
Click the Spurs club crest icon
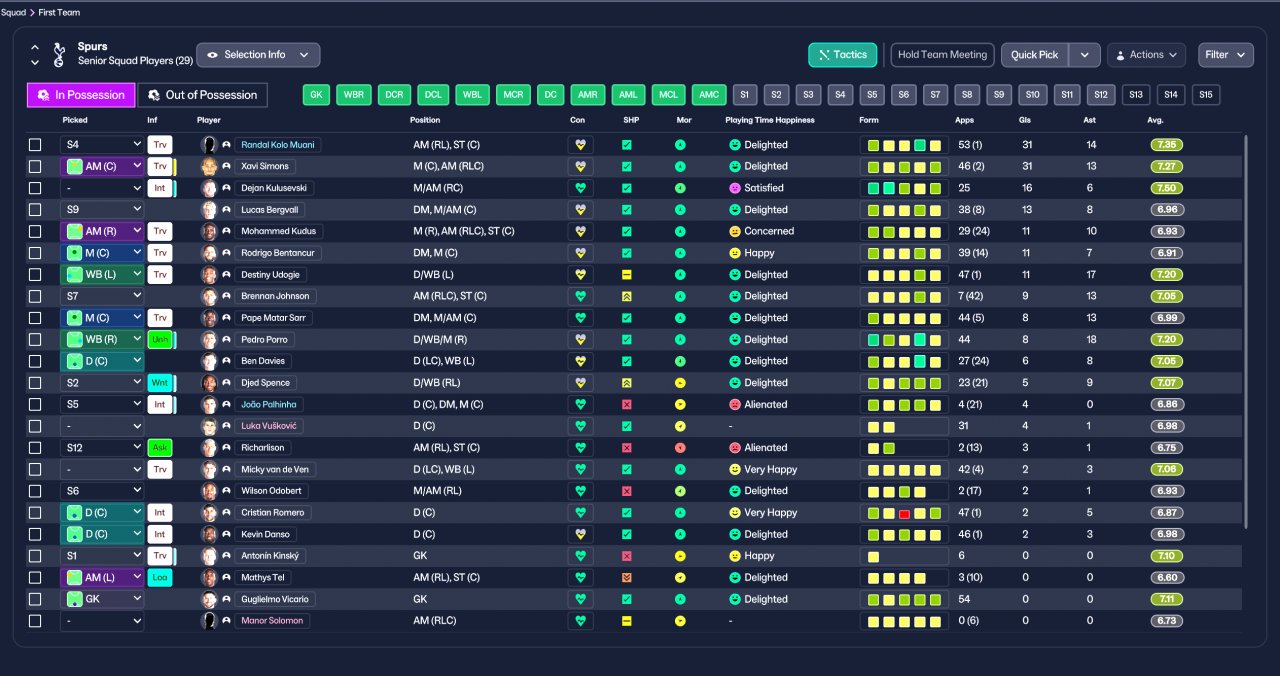[59, 54]
